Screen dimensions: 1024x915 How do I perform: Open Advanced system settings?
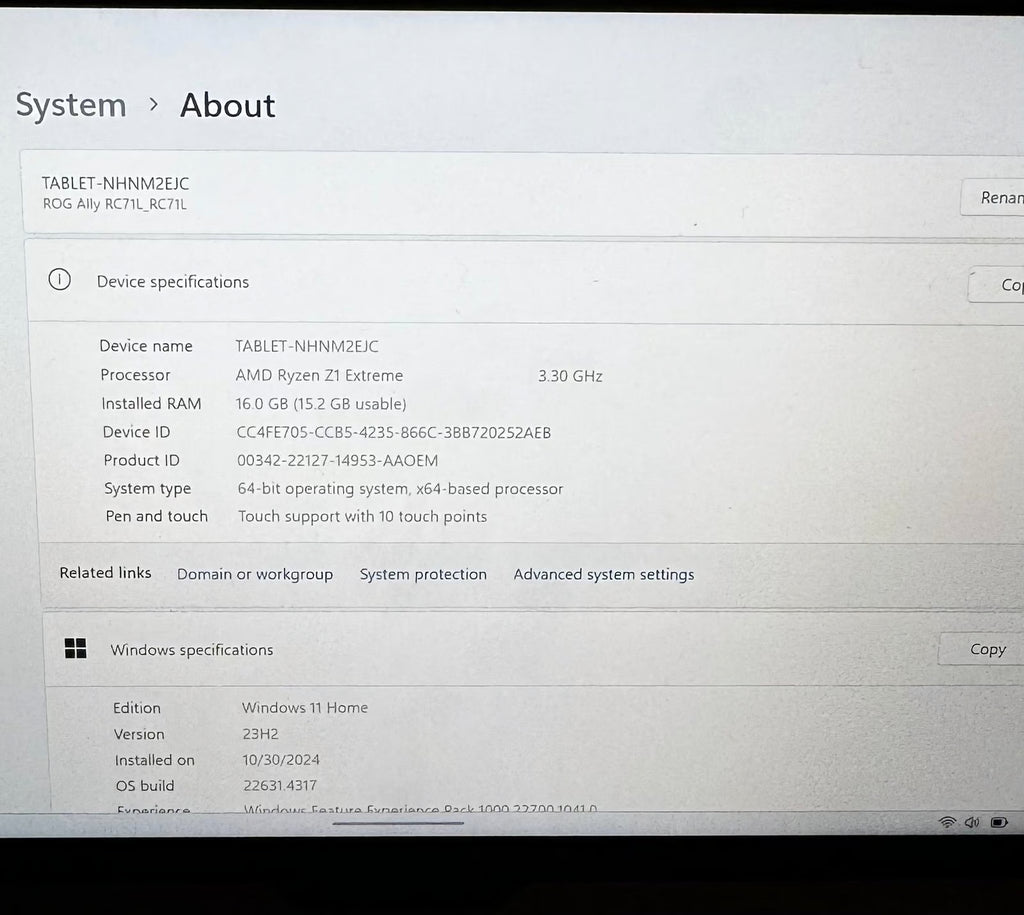(603, 574)
